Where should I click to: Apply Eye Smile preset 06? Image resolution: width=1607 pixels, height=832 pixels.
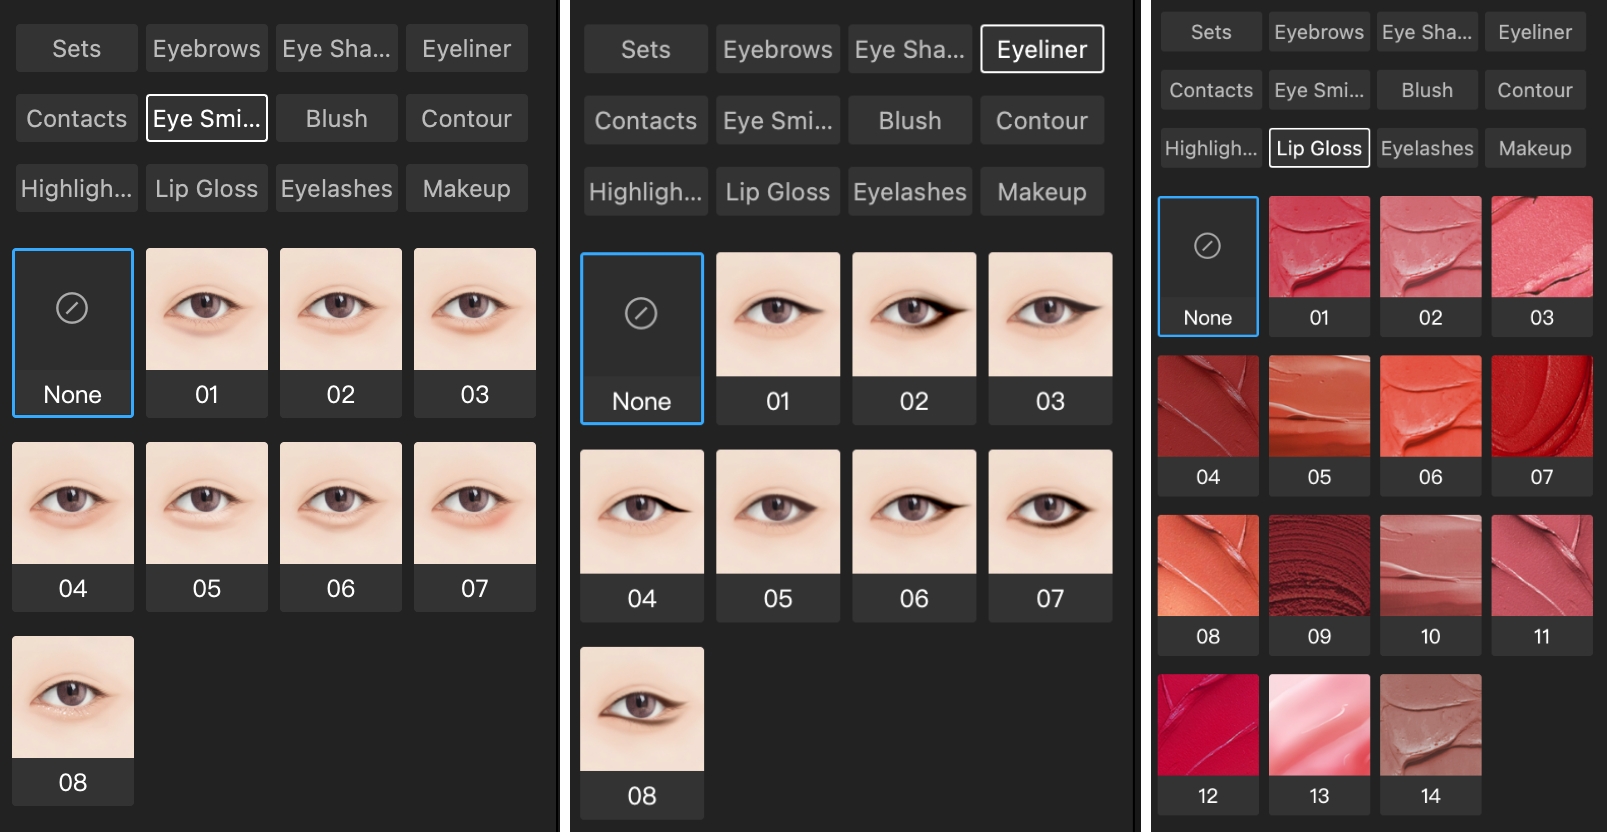(x=340, y=525)
